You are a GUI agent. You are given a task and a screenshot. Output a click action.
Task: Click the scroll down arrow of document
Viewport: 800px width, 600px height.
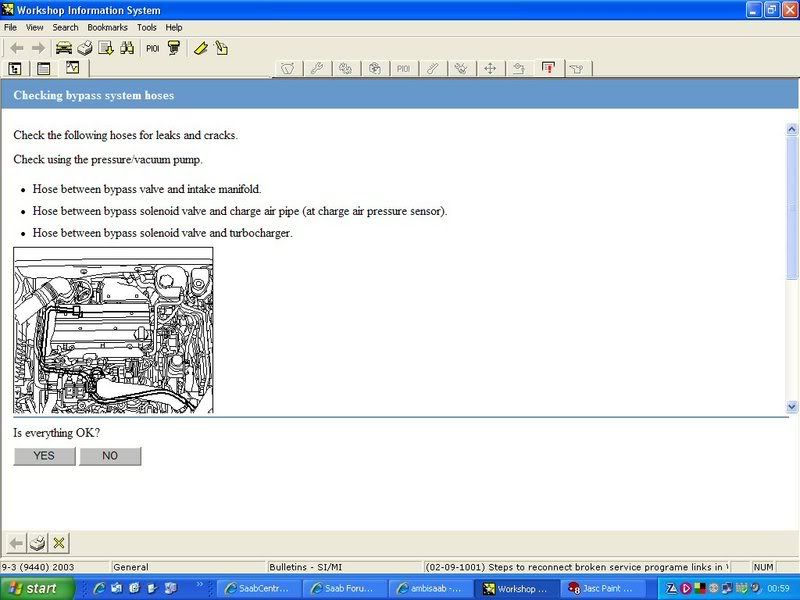click(x=792, y=407)
